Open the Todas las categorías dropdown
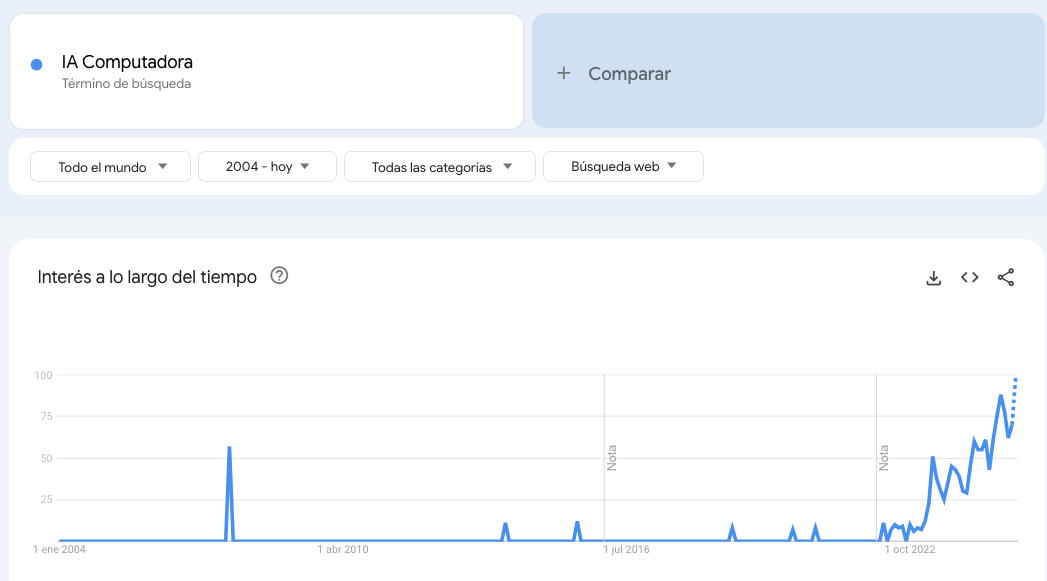 (x=440, y=166)
